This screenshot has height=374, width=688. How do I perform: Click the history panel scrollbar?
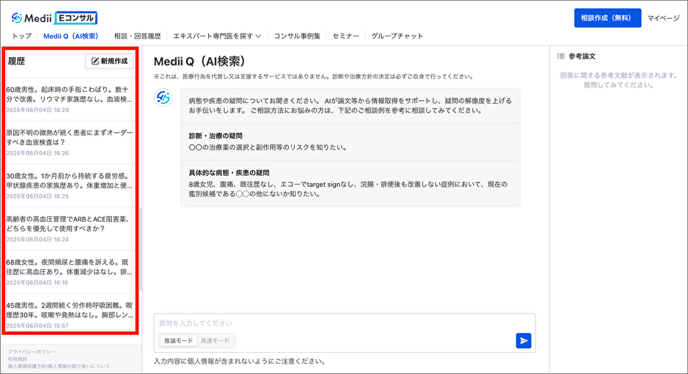tap(140, 249)
